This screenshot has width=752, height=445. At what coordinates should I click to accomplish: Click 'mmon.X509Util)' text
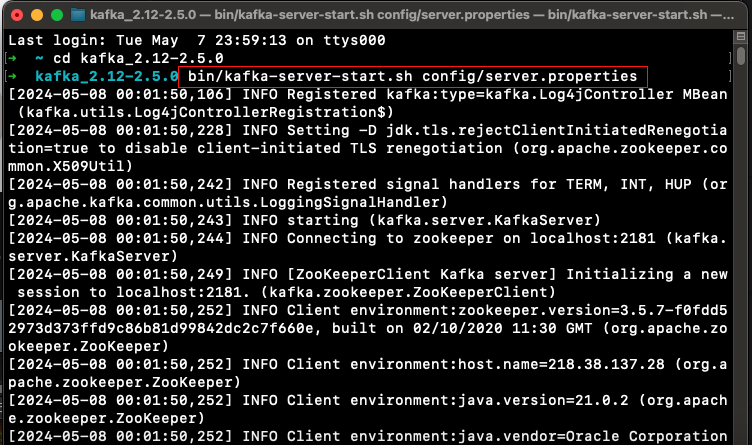pos(70,166)
